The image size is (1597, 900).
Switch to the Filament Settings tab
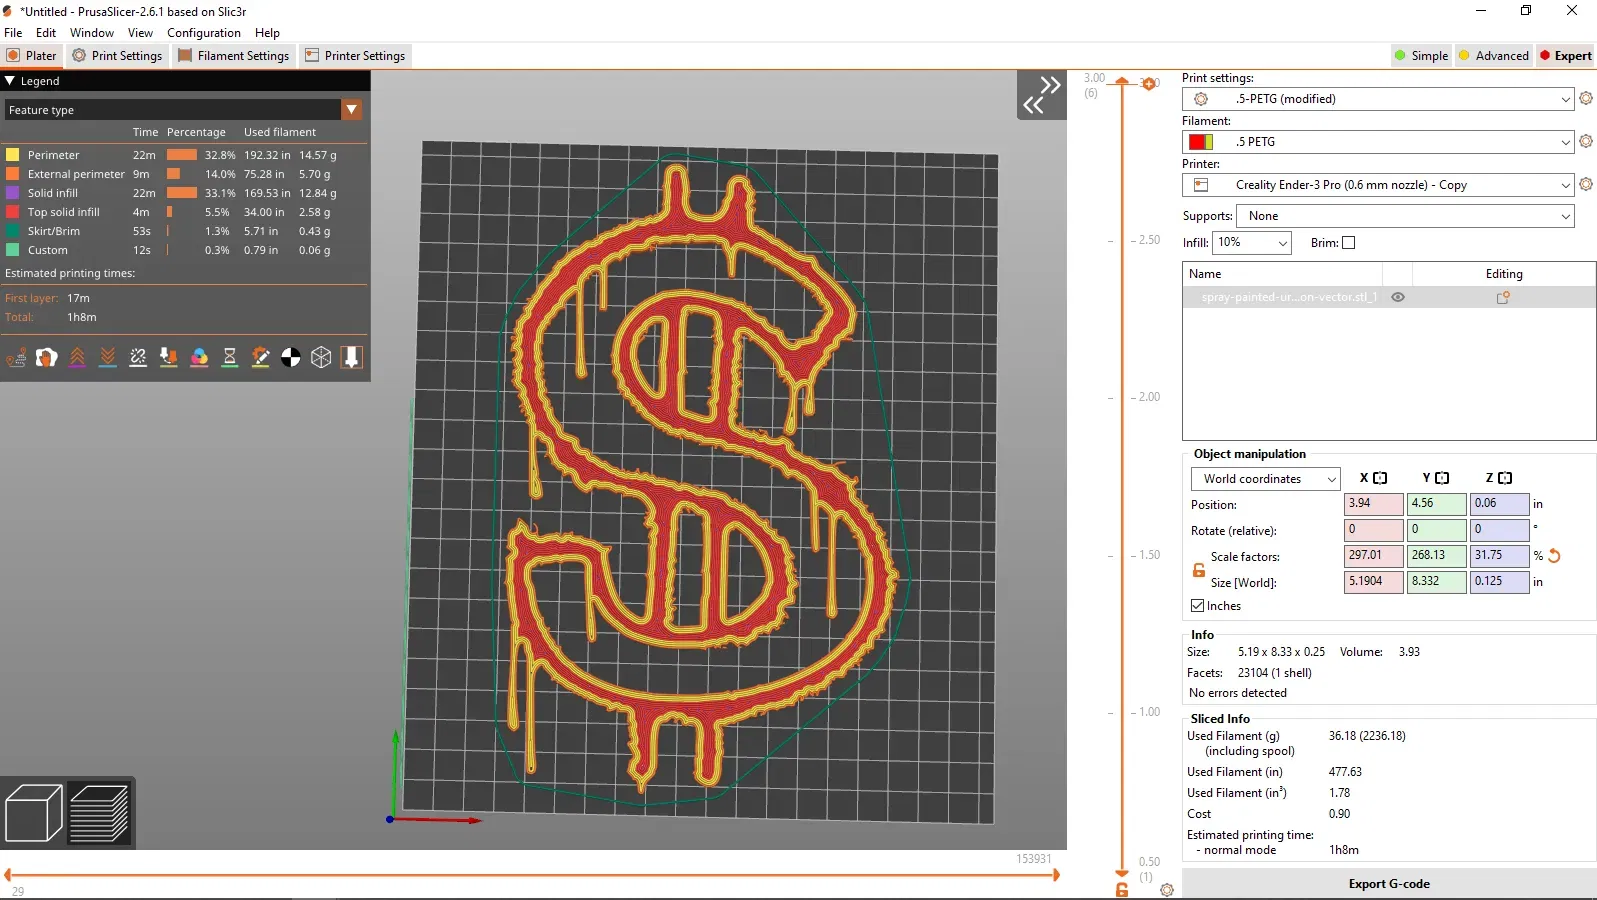click(x=234, y=56)
